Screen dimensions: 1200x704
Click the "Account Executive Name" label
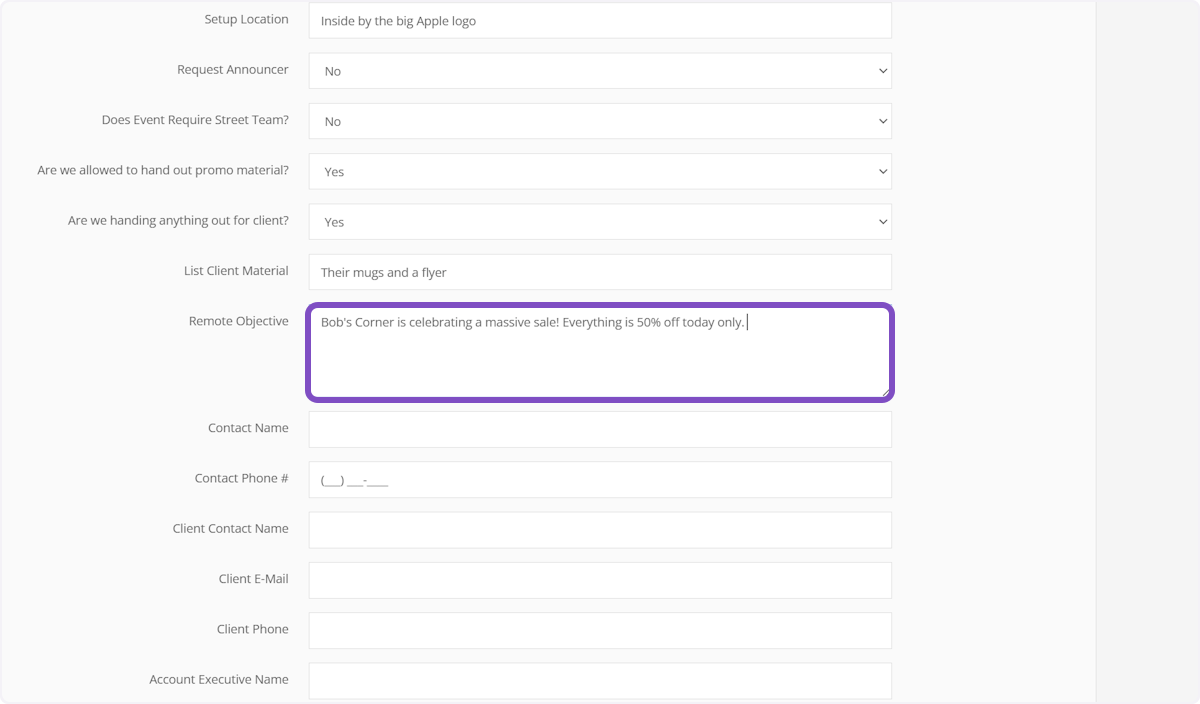[218, 679]
